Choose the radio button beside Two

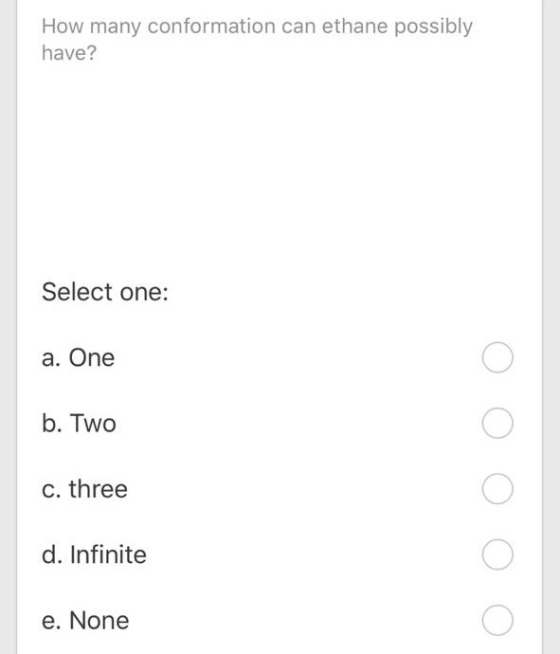click(497, 423)
